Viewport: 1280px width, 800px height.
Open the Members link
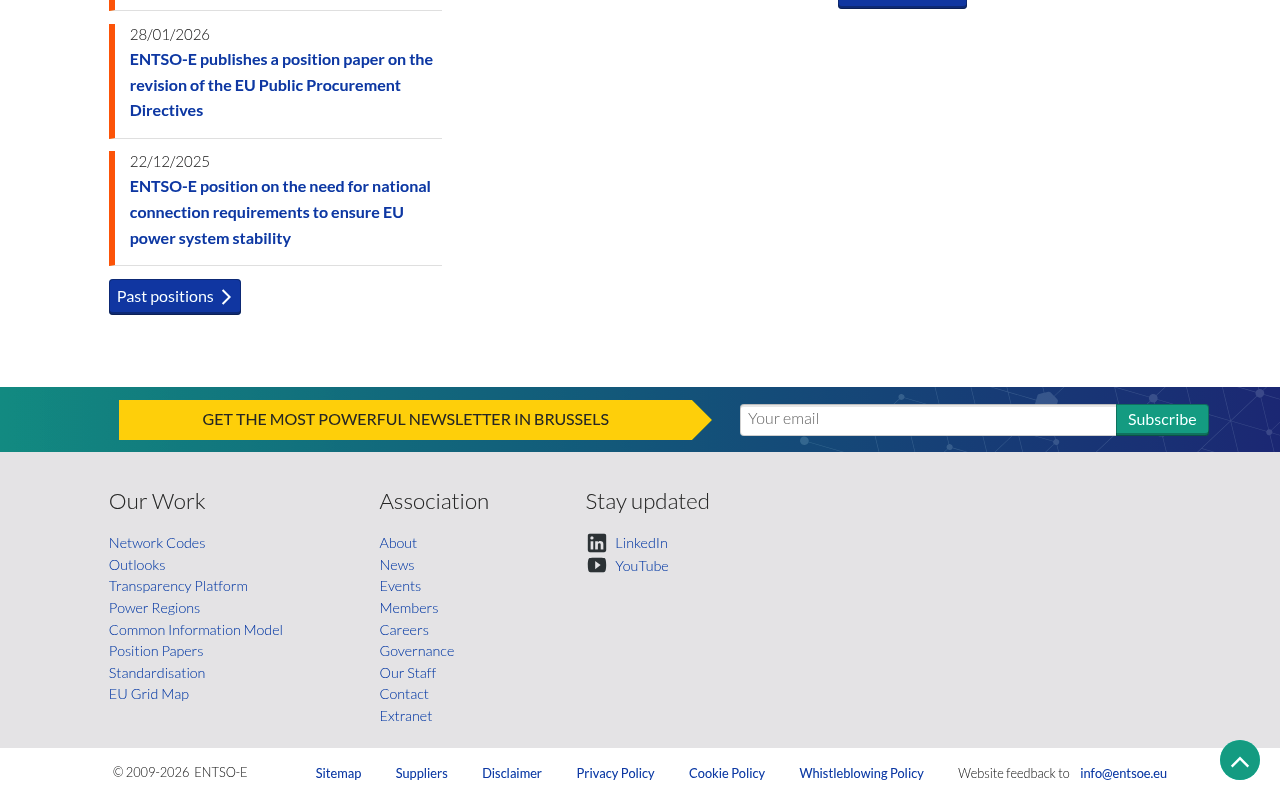(409, 608)
